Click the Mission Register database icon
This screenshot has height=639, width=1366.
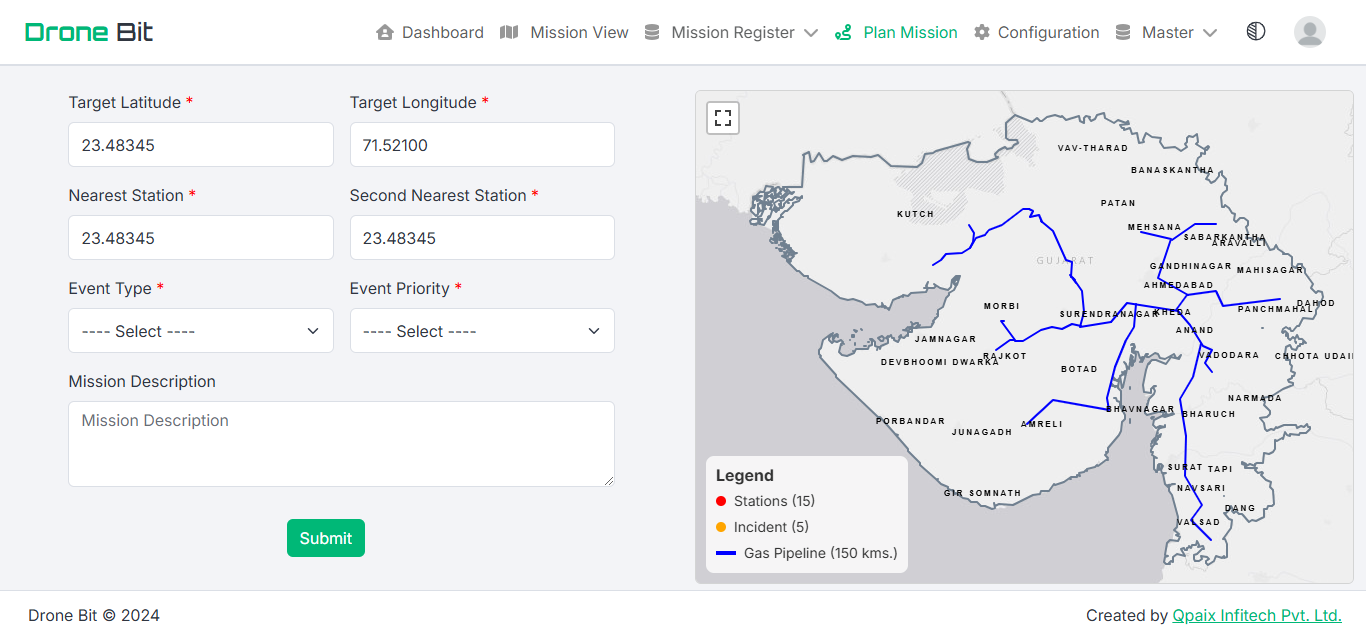coord(652,33)
